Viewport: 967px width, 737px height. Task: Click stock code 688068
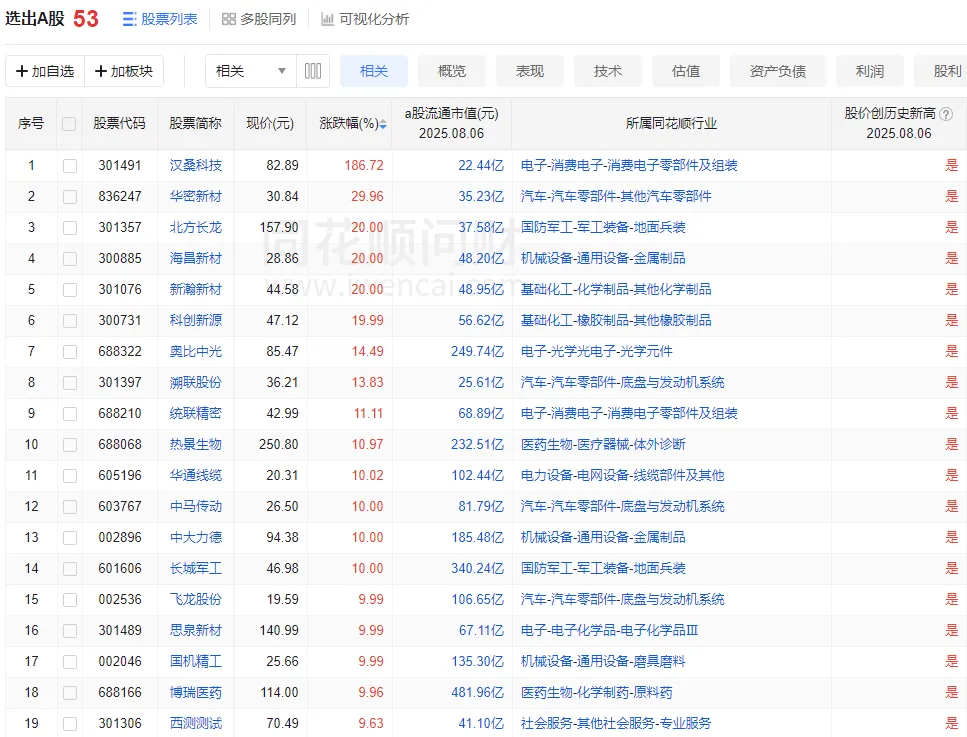[120, 445]
